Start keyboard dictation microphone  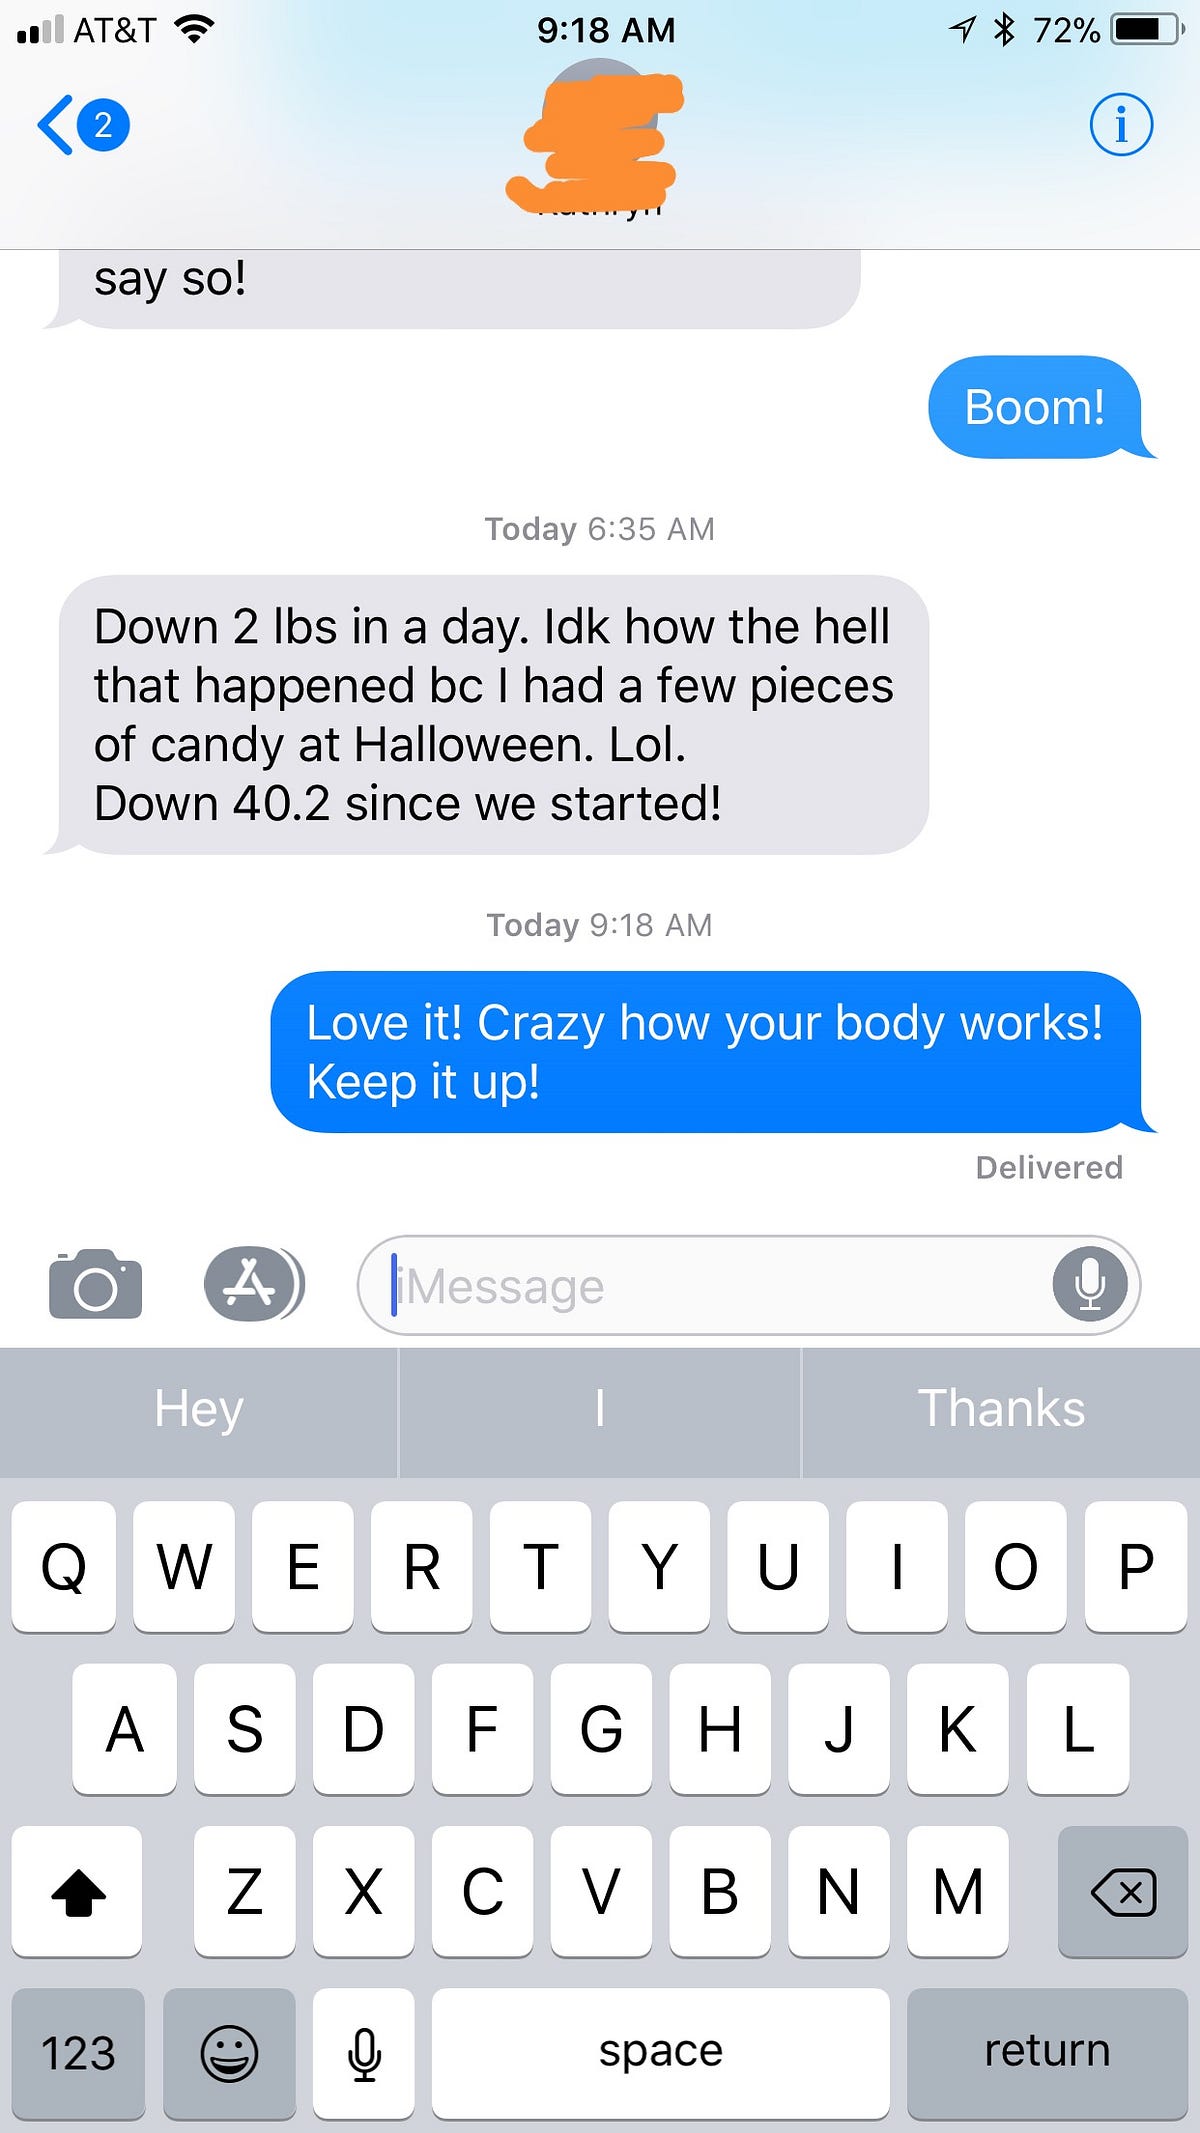tap(364, 2053)
